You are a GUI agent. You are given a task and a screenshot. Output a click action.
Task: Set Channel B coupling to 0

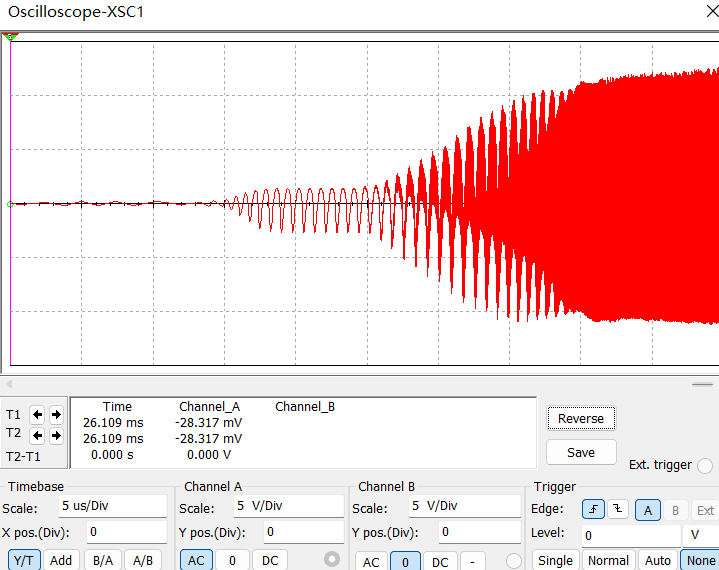pos(405,562)
